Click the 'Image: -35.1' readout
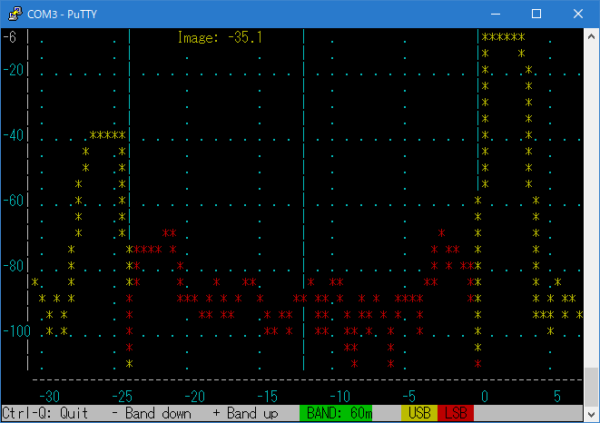 click(219, 38)
